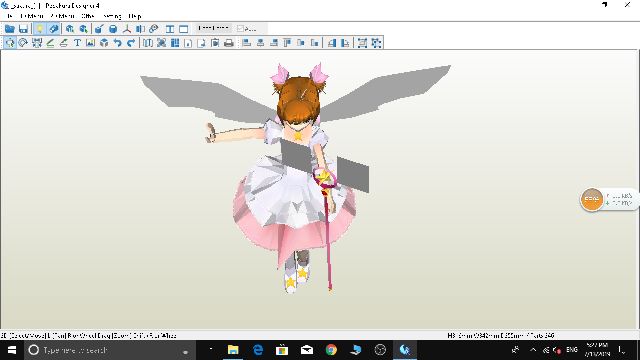Click the Open file folder icon
Screen dimensions: 640x360
tap(10, 29)
